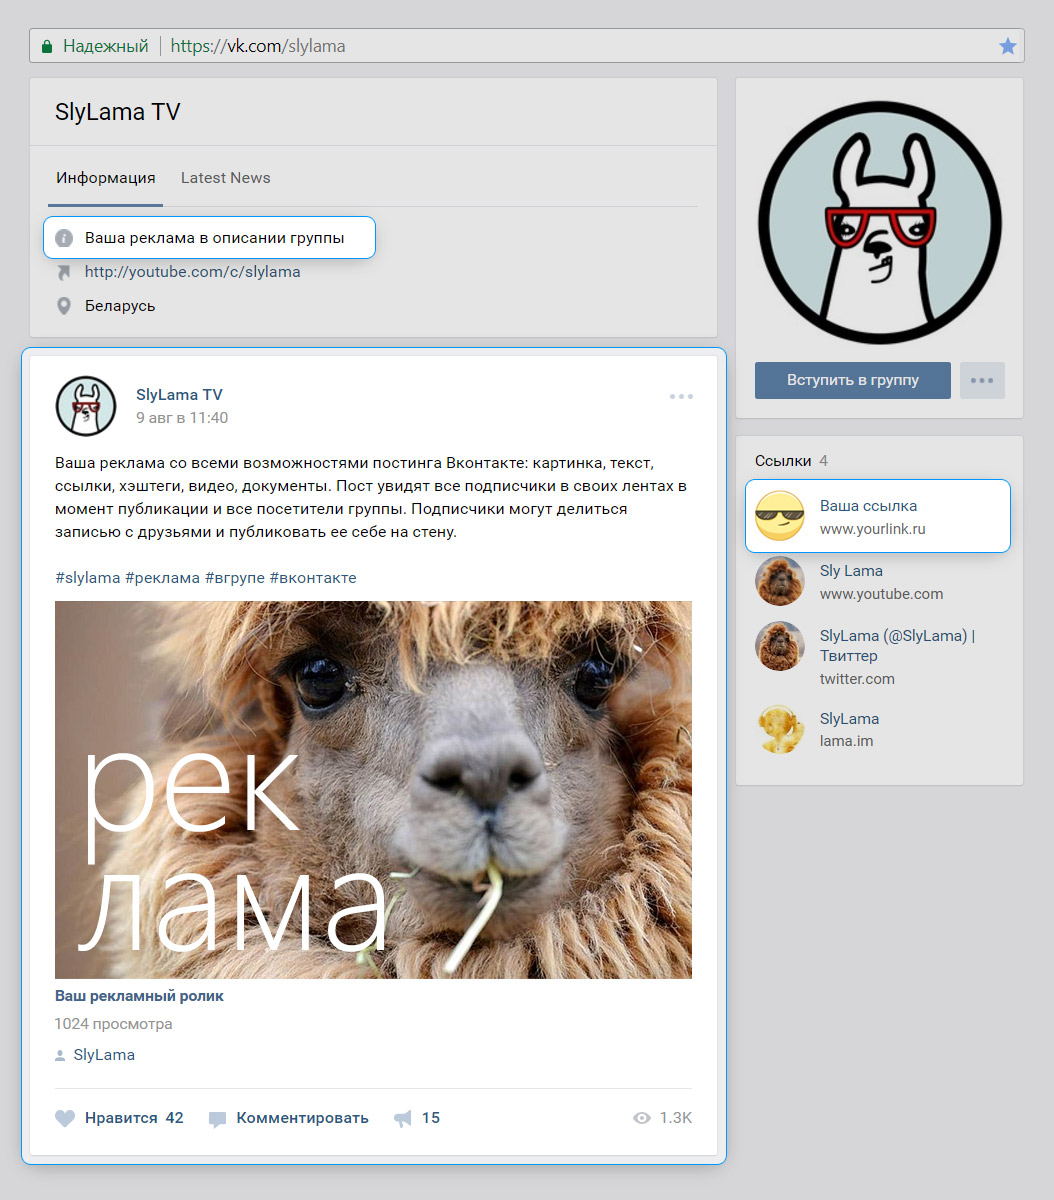Switch to the Latest News tab
This screenshot has height=1200, width=1054.
click(225, 178)
